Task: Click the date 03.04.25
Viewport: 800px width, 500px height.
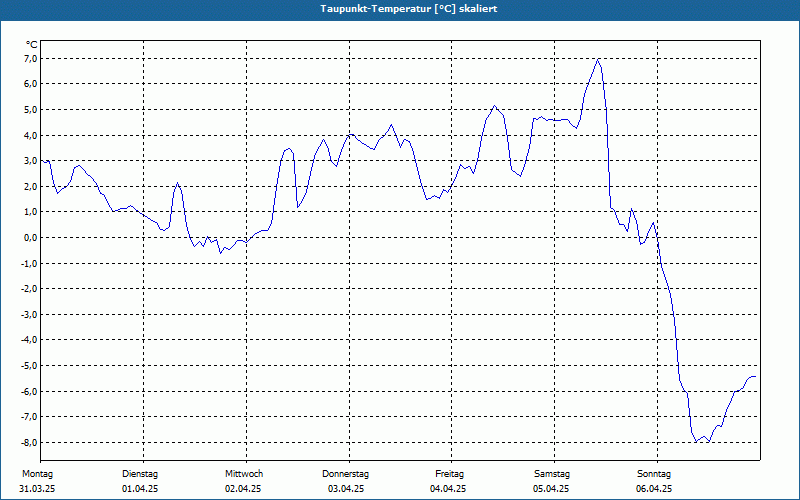Action: pos(346,489)
